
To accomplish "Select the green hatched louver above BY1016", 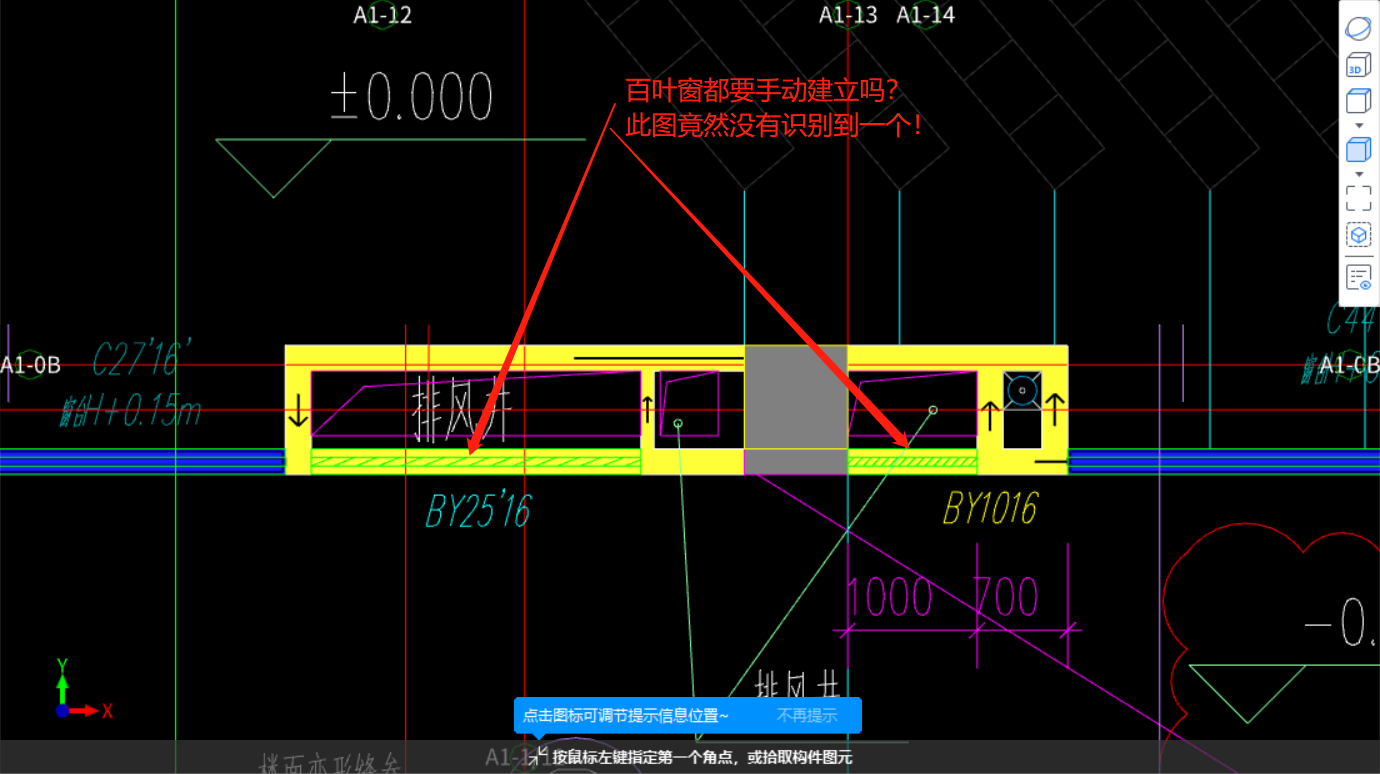I will point(912,461).
